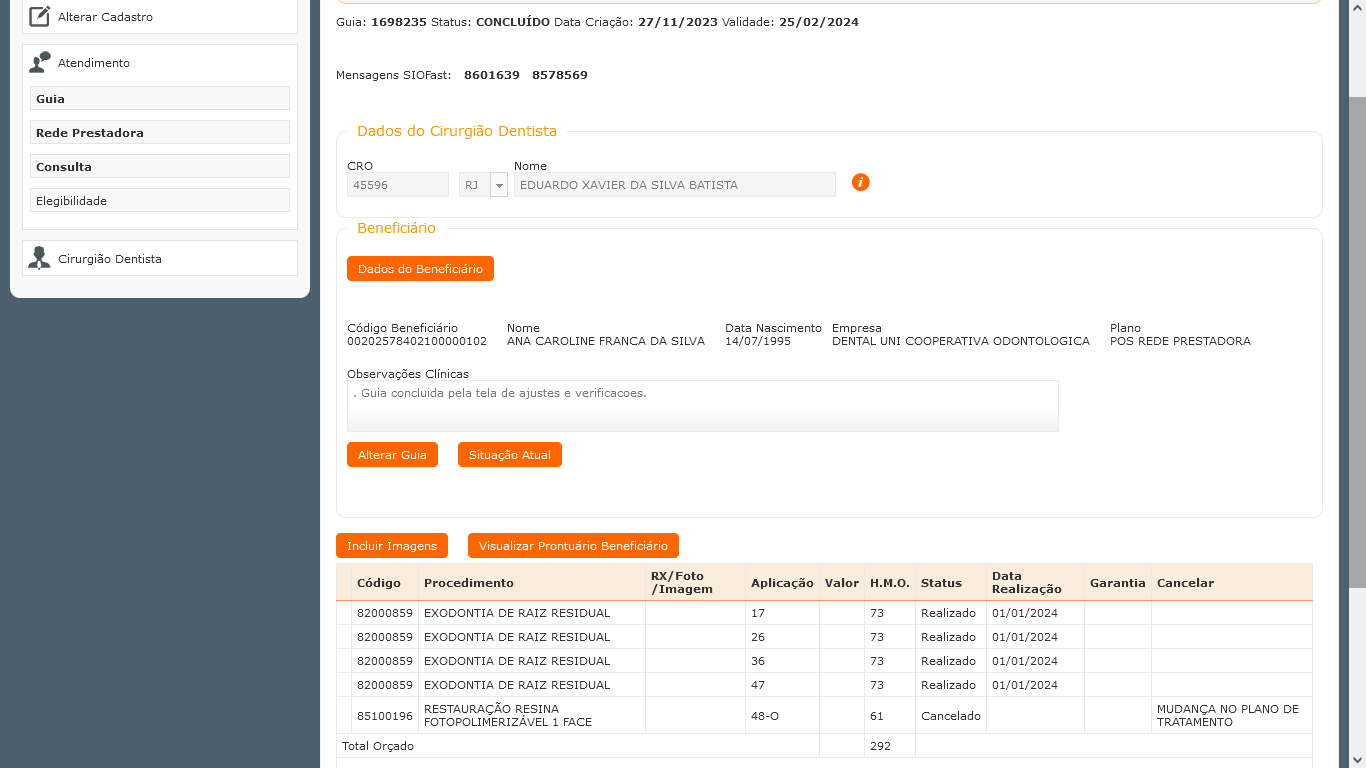Viewport: 1366px width, 768px height.
Task: Click SIOFast message number 8601639
Action: pos(491,75)
